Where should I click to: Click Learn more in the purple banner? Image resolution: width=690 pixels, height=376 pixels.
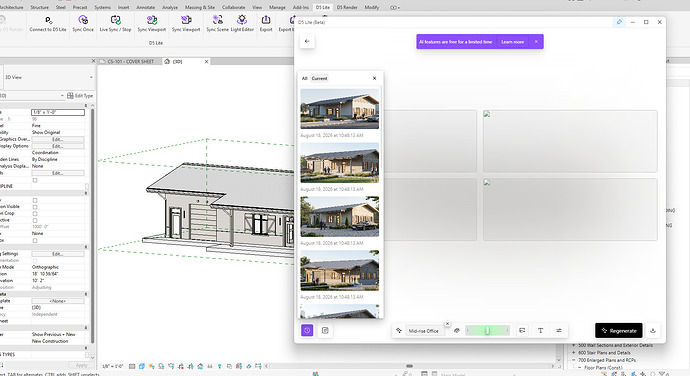pos(513,42)
